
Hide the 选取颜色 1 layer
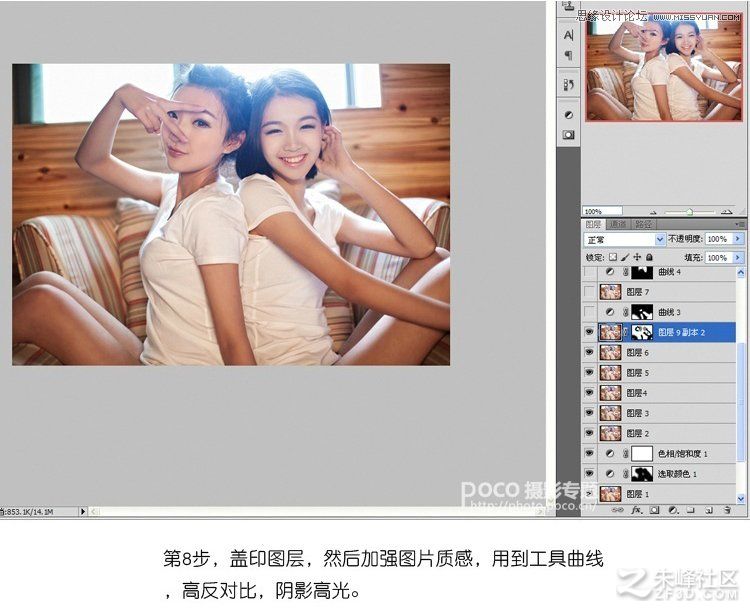[590, 474]
